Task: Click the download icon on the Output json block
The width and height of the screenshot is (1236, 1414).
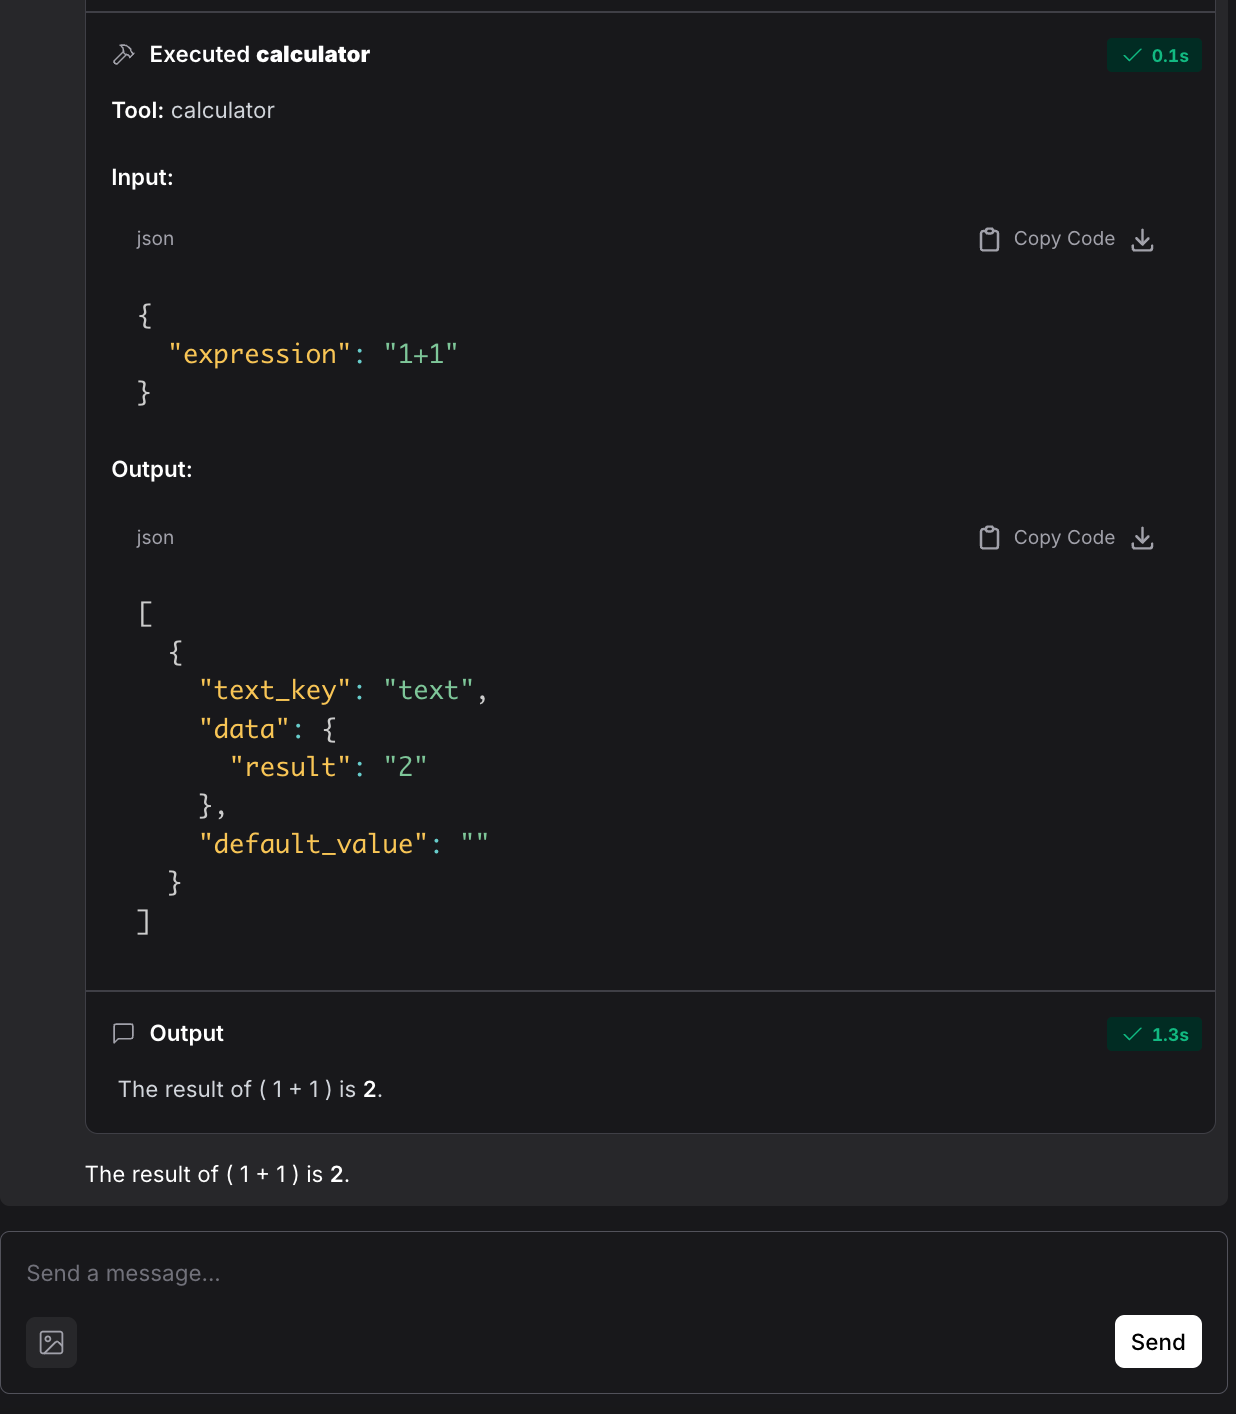Action: (1142, 538)
